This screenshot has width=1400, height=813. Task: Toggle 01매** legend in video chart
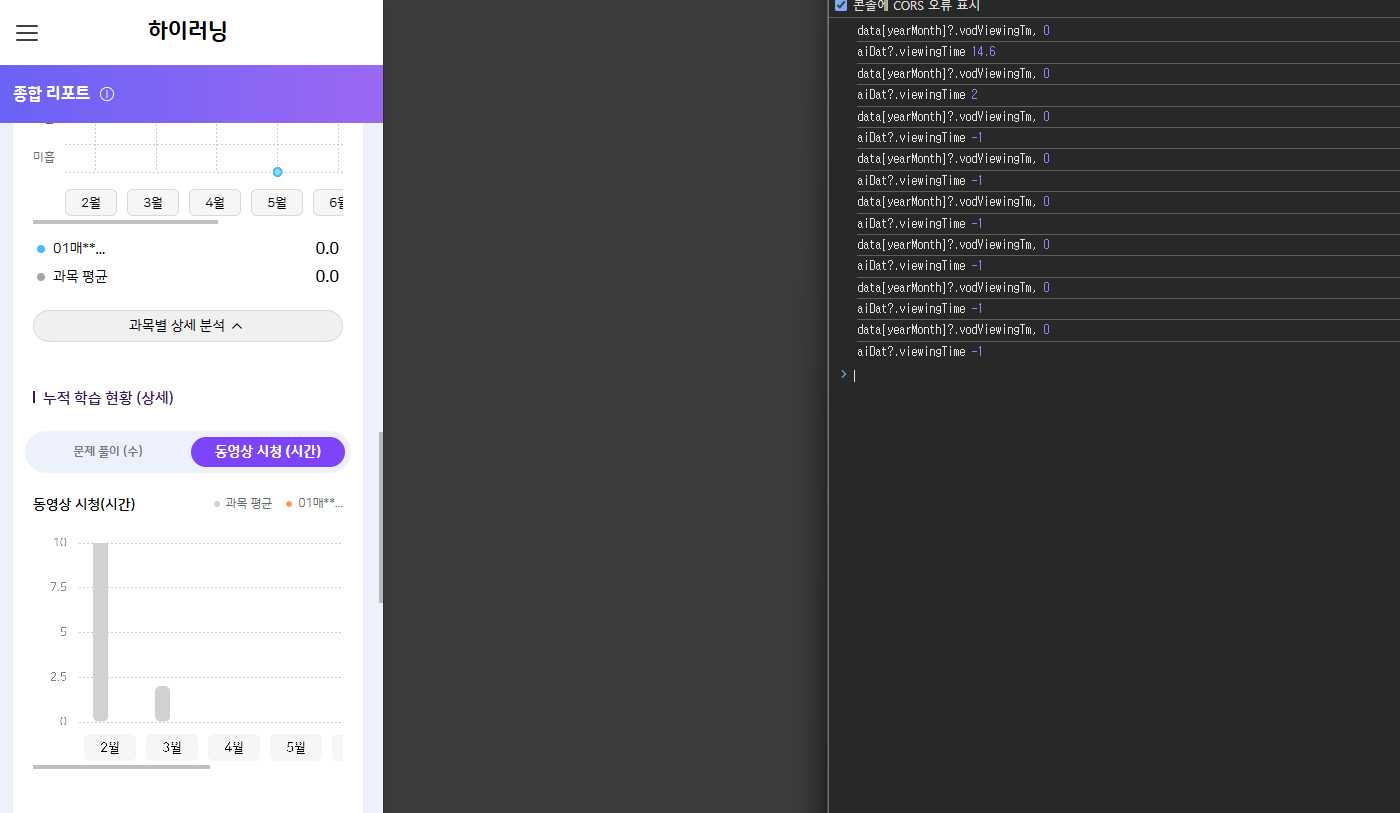point(315,504)
